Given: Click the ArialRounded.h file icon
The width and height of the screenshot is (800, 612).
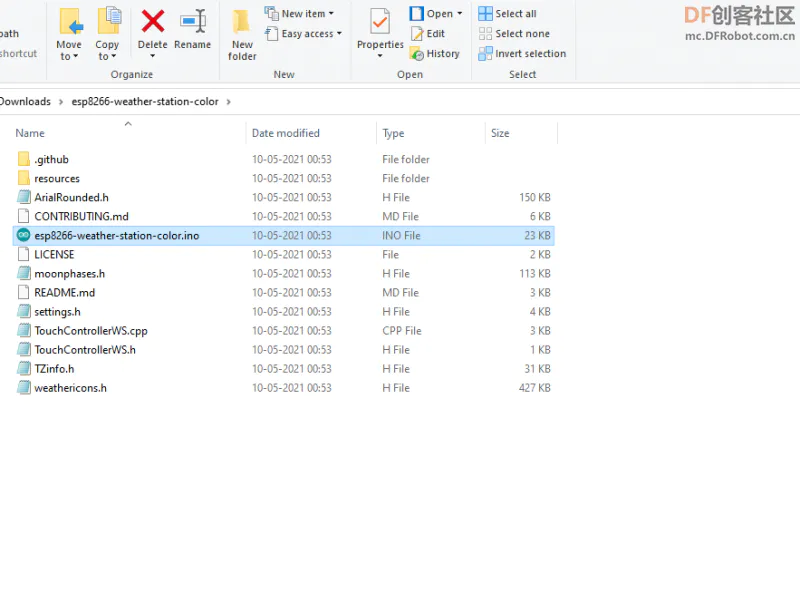Looking at the screenshot, I should (23, 197).
